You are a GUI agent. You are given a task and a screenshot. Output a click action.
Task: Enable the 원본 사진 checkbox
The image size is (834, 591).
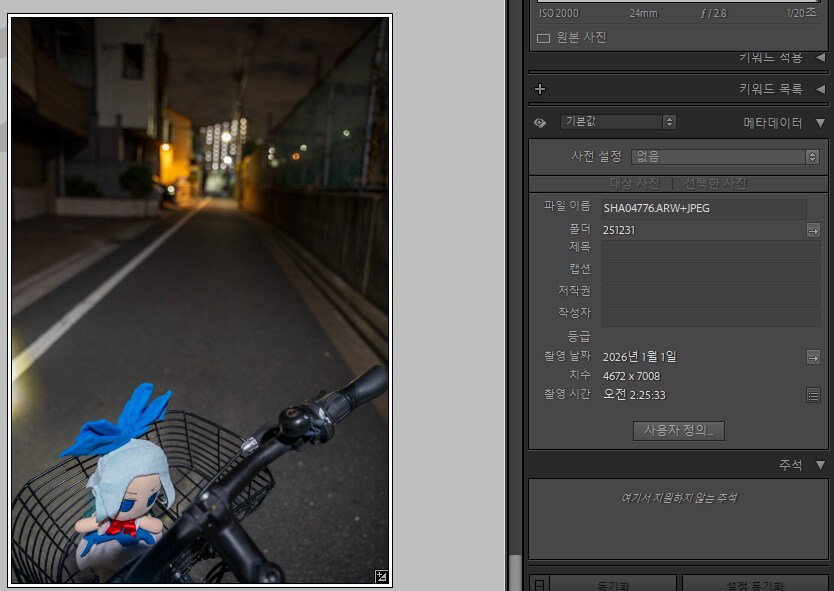tap(544, 38)
